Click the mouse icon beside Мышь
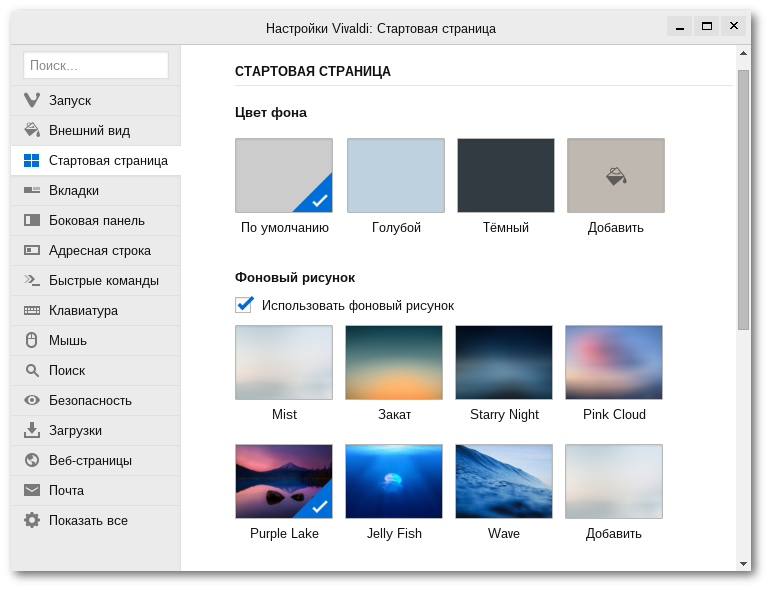770x590 pixels. click(32, 340)
